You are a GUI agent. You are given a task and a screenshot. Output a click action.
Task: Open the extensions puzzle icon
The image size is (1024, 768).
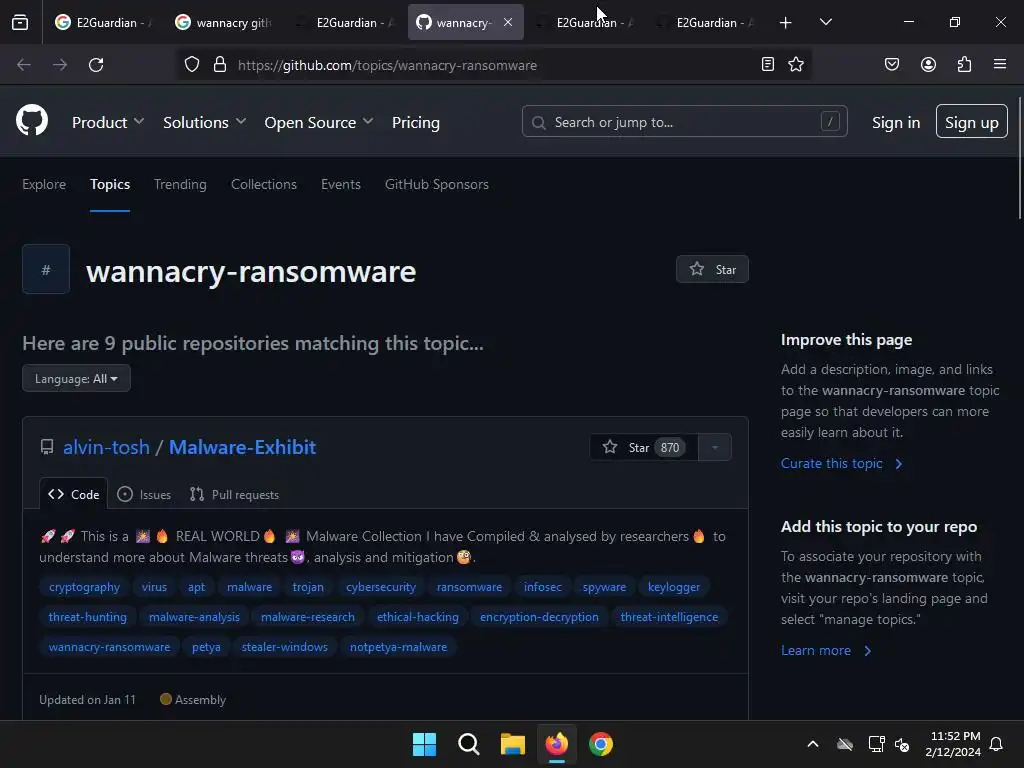pos(964,64)
